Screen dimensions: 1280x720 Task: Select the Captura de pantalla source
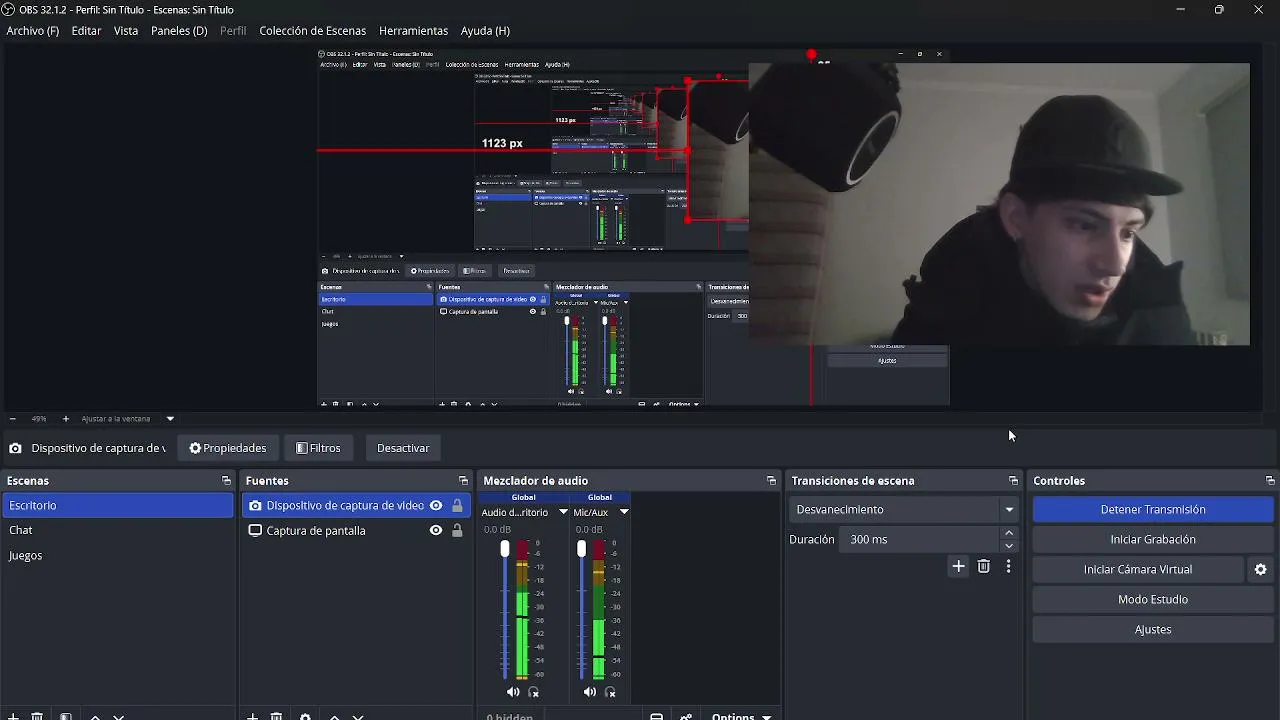pyautogui.click(x=316, y=531)
